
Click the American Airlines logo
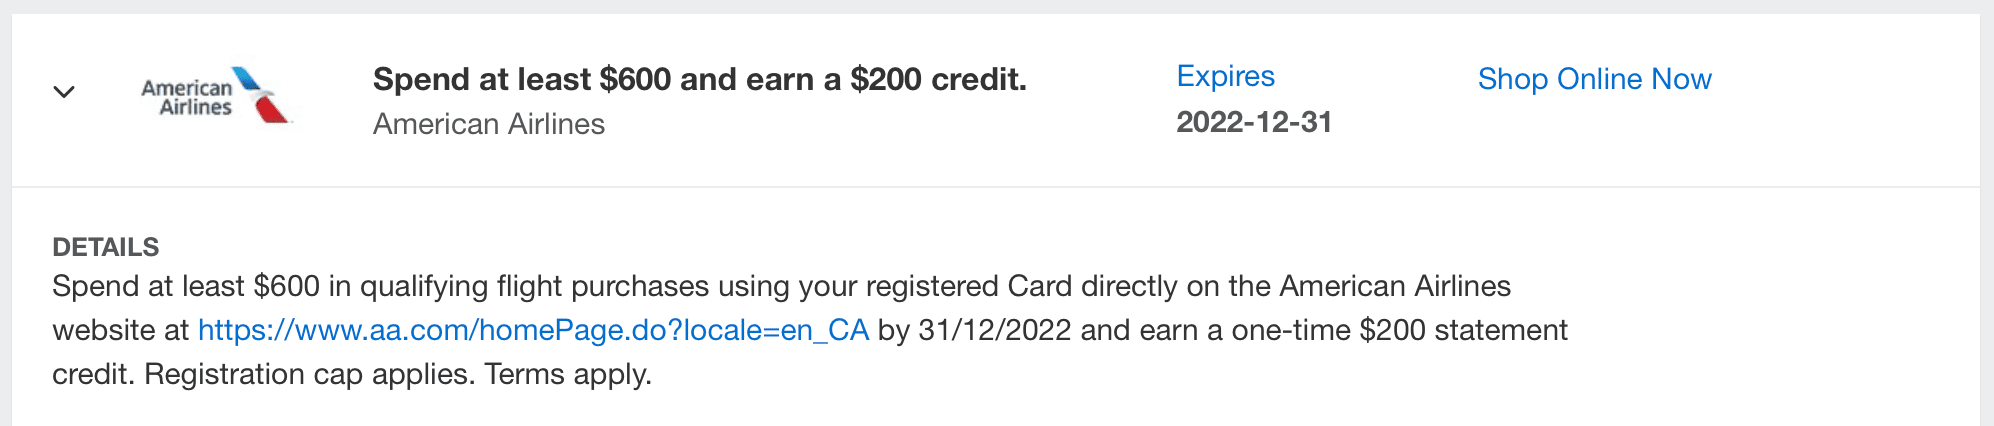[x=214, y=97]
